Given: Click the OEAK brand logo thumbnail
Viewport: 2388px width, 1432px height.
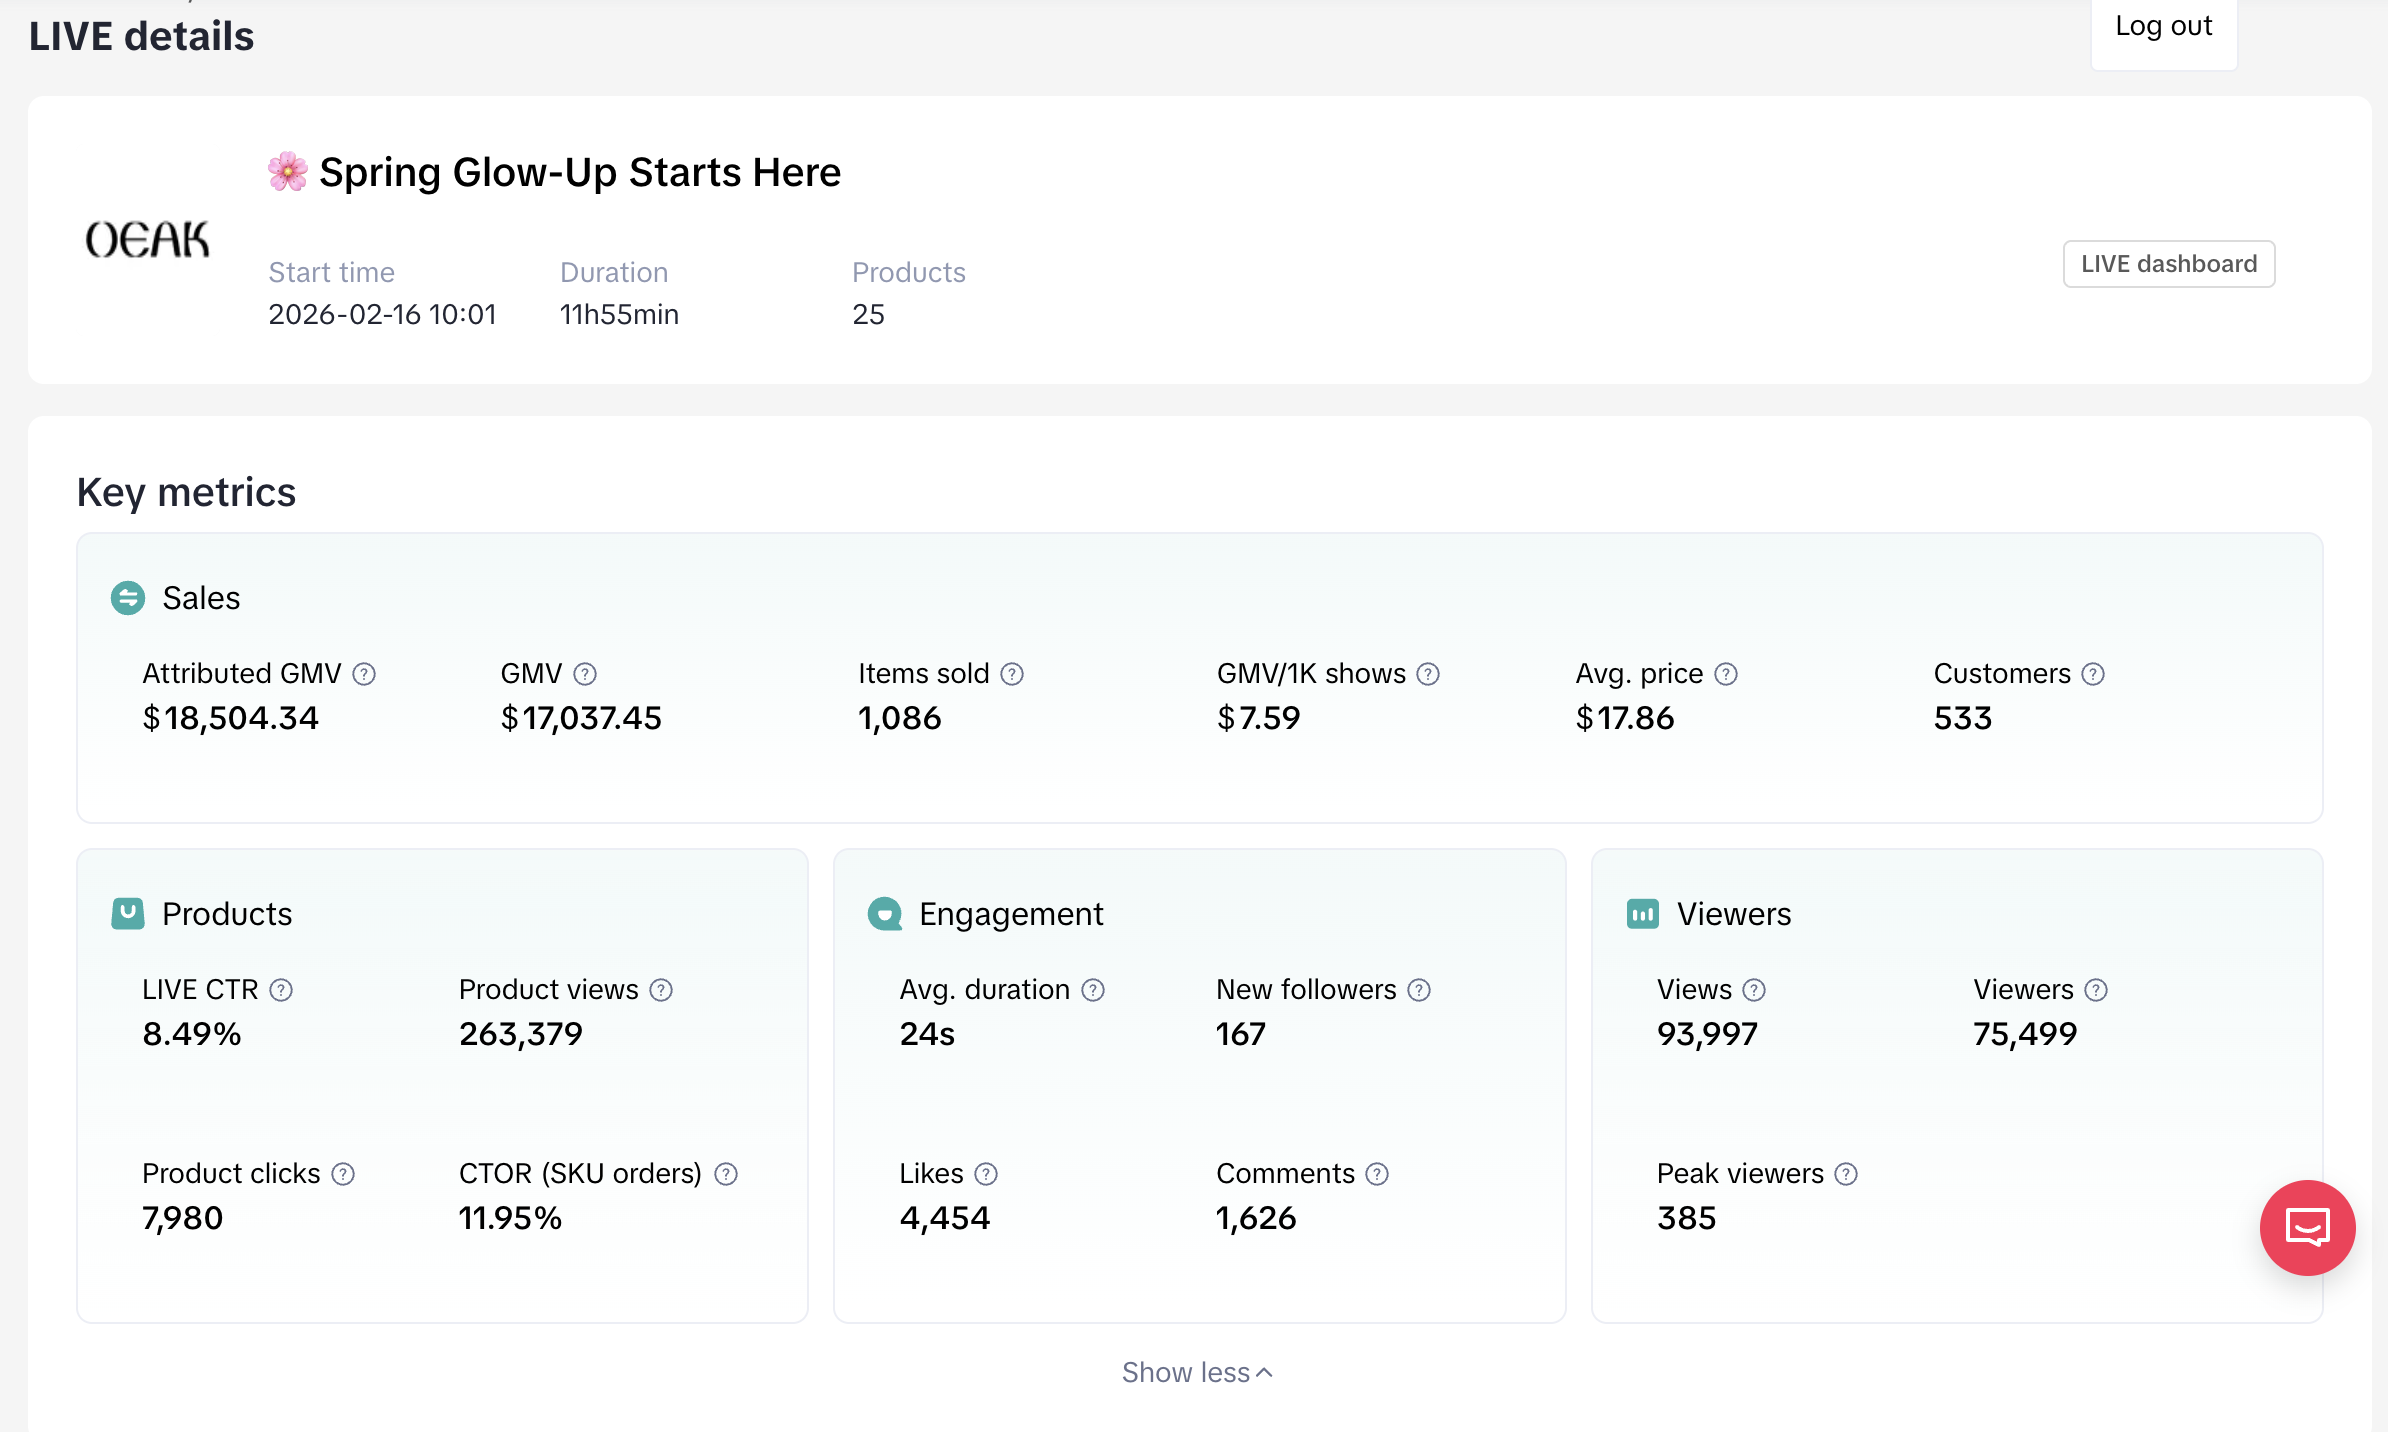Looking at the screenshot, I should coord(148,240).
